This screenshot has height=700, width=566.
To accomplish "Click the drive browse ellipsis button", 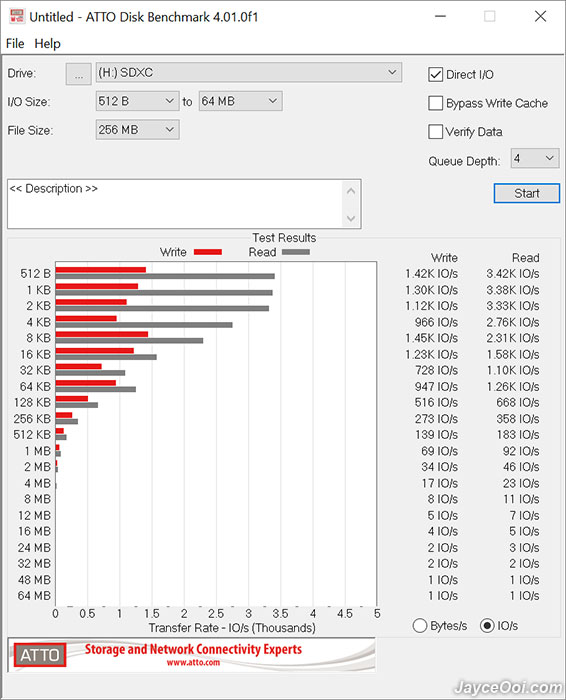I will coord(79,74).
